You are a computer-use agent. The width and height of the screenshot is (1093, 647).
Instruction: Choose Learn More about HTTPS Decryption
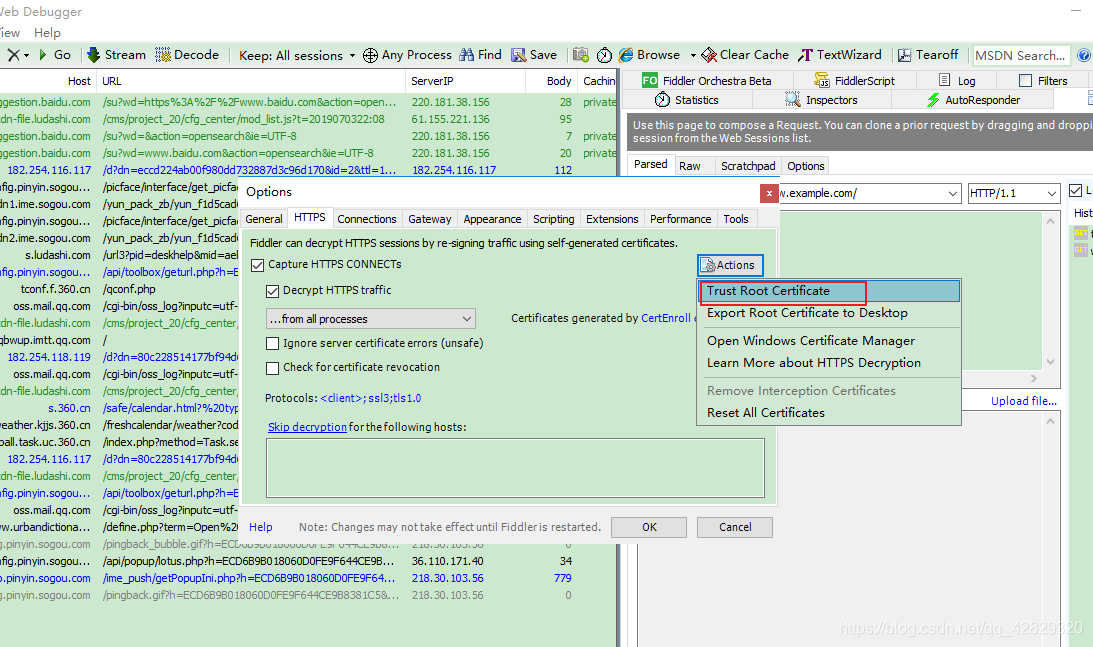[x=829, y=363]
